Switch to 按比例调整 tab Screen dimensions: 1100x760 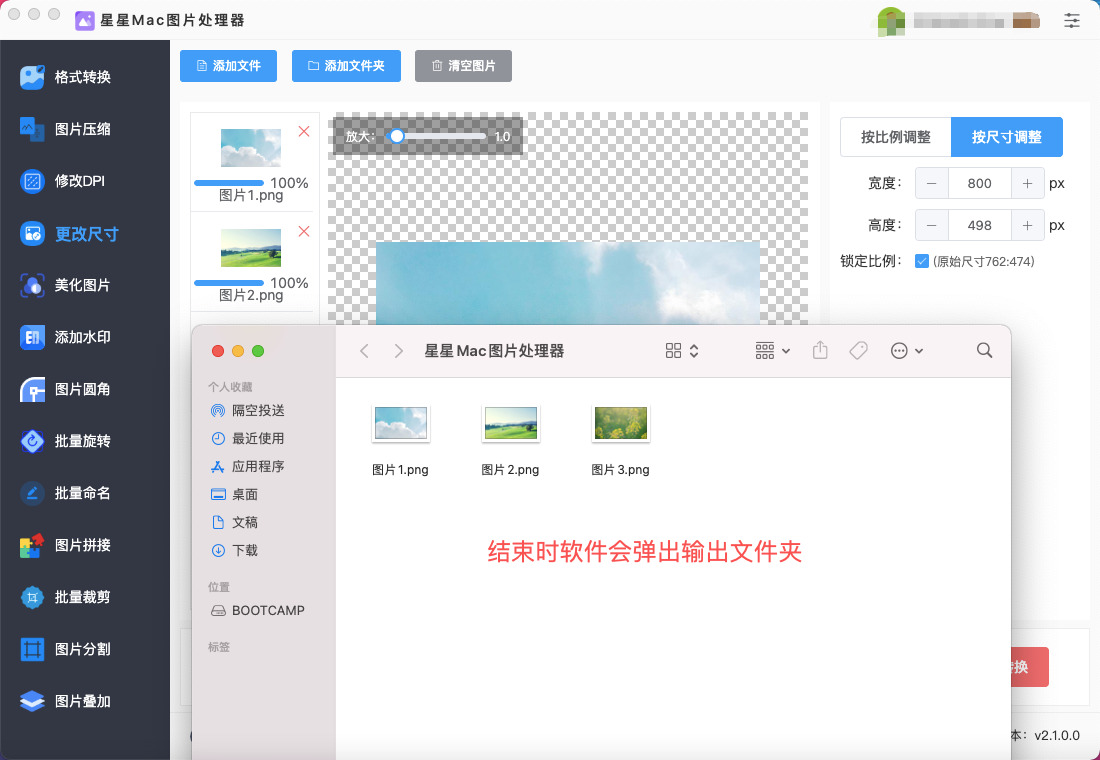895,137
